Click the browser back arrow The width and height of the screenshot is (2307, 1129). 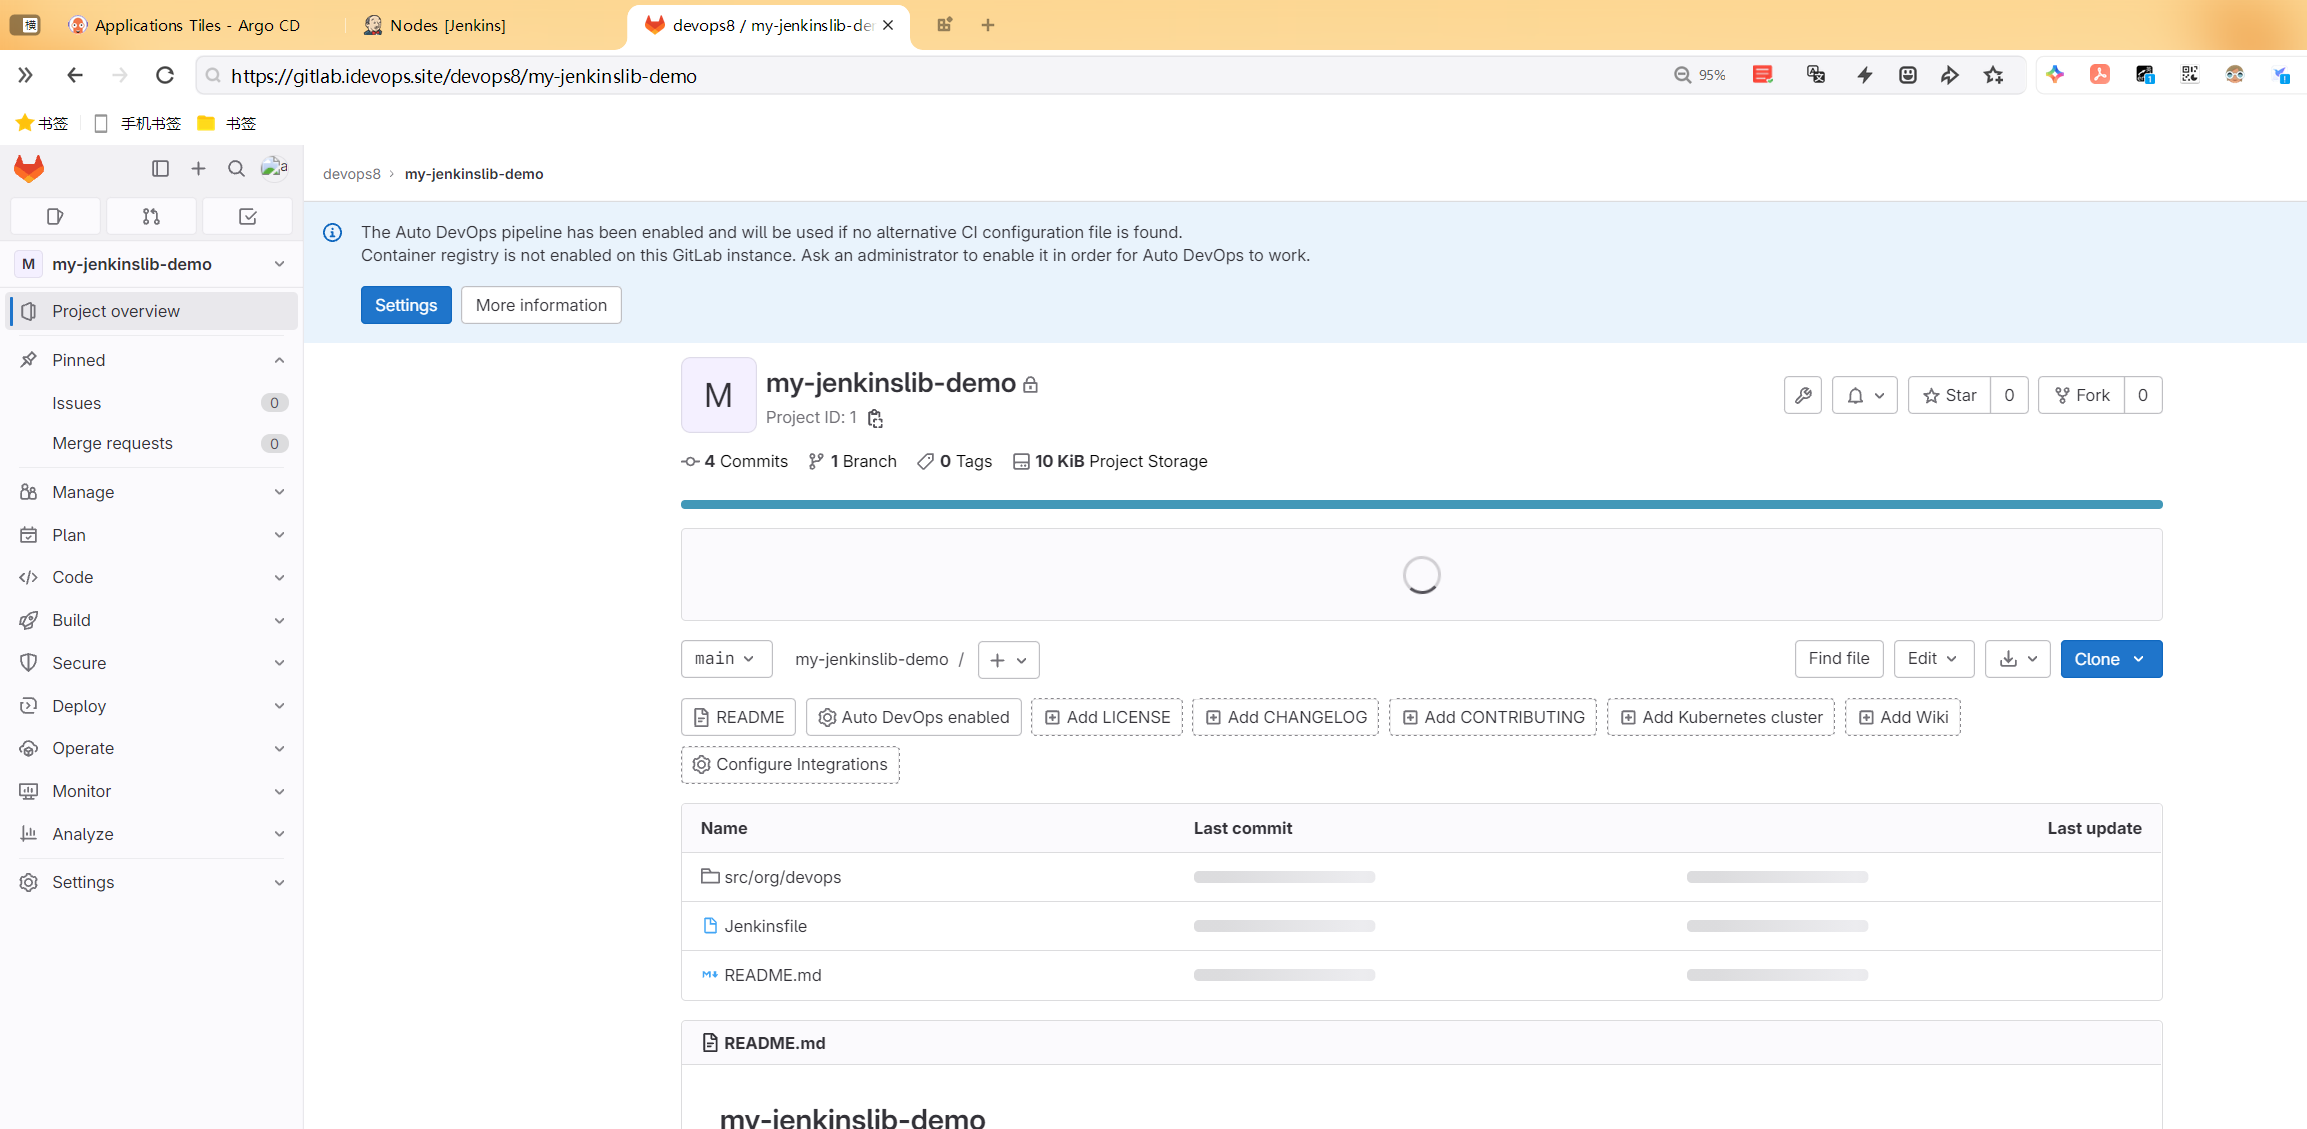click(x=75, y=75)
